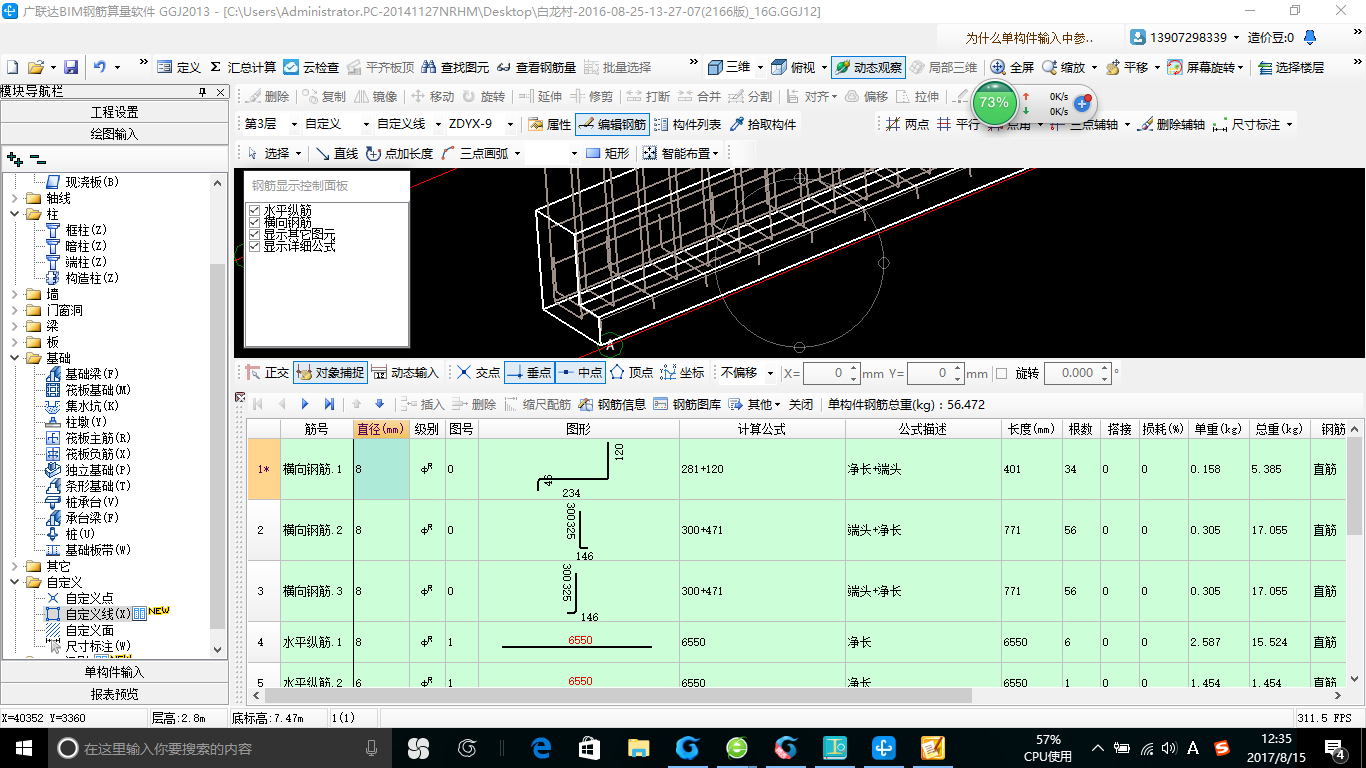Activate 全屏 fullscreen view

click(1012, 67)
